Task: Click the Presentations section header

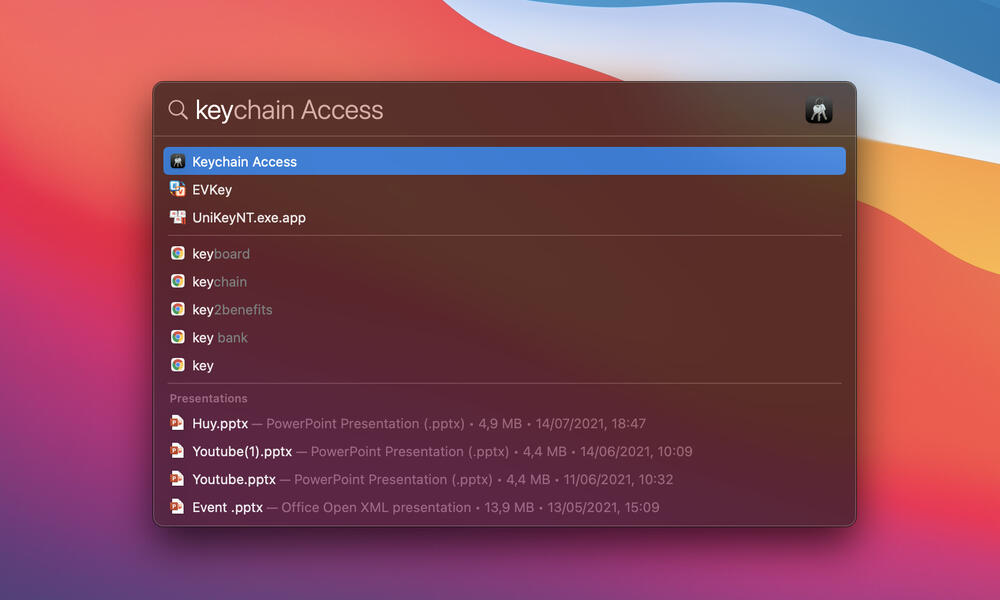Action: pos(209,399)
